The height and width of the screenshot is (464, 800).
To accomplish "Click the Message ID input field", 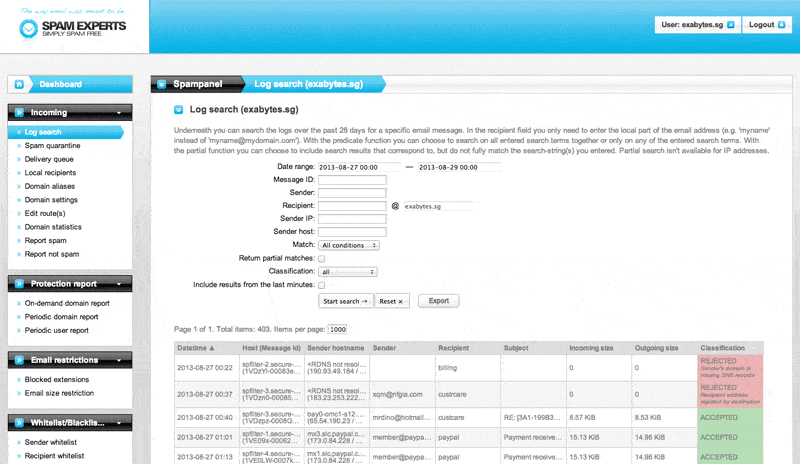I will click(352, 179).
